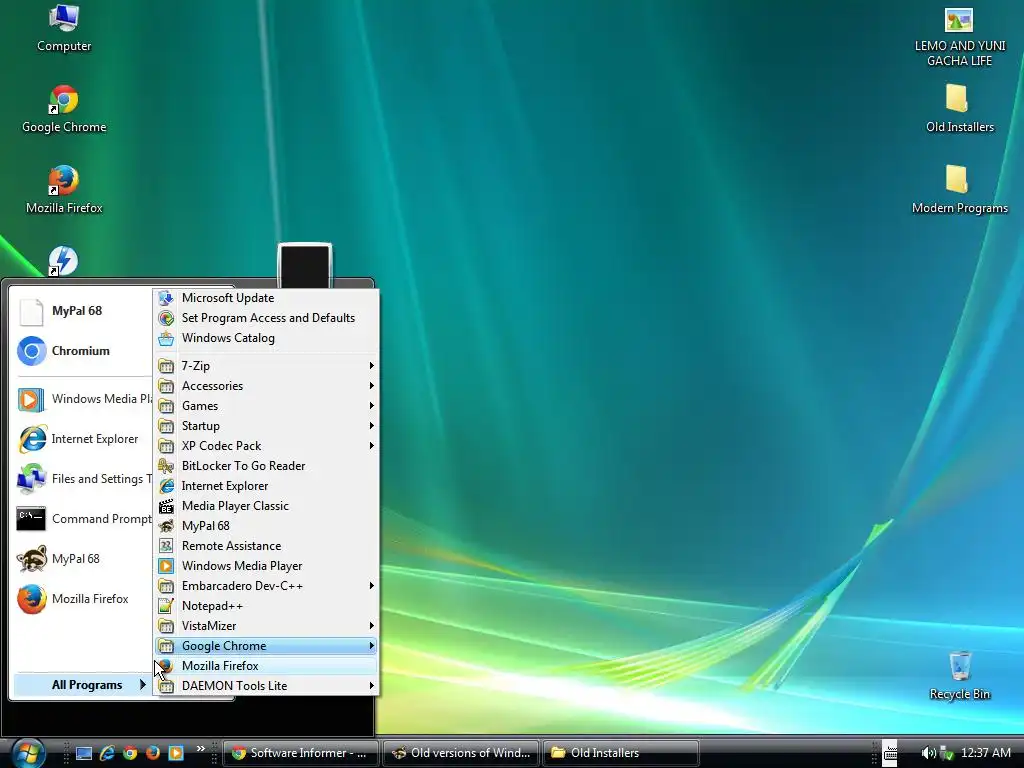1024x768 pixels.
Task: Expand the hidden quick launch items chevron
Action: coord(200,748)
